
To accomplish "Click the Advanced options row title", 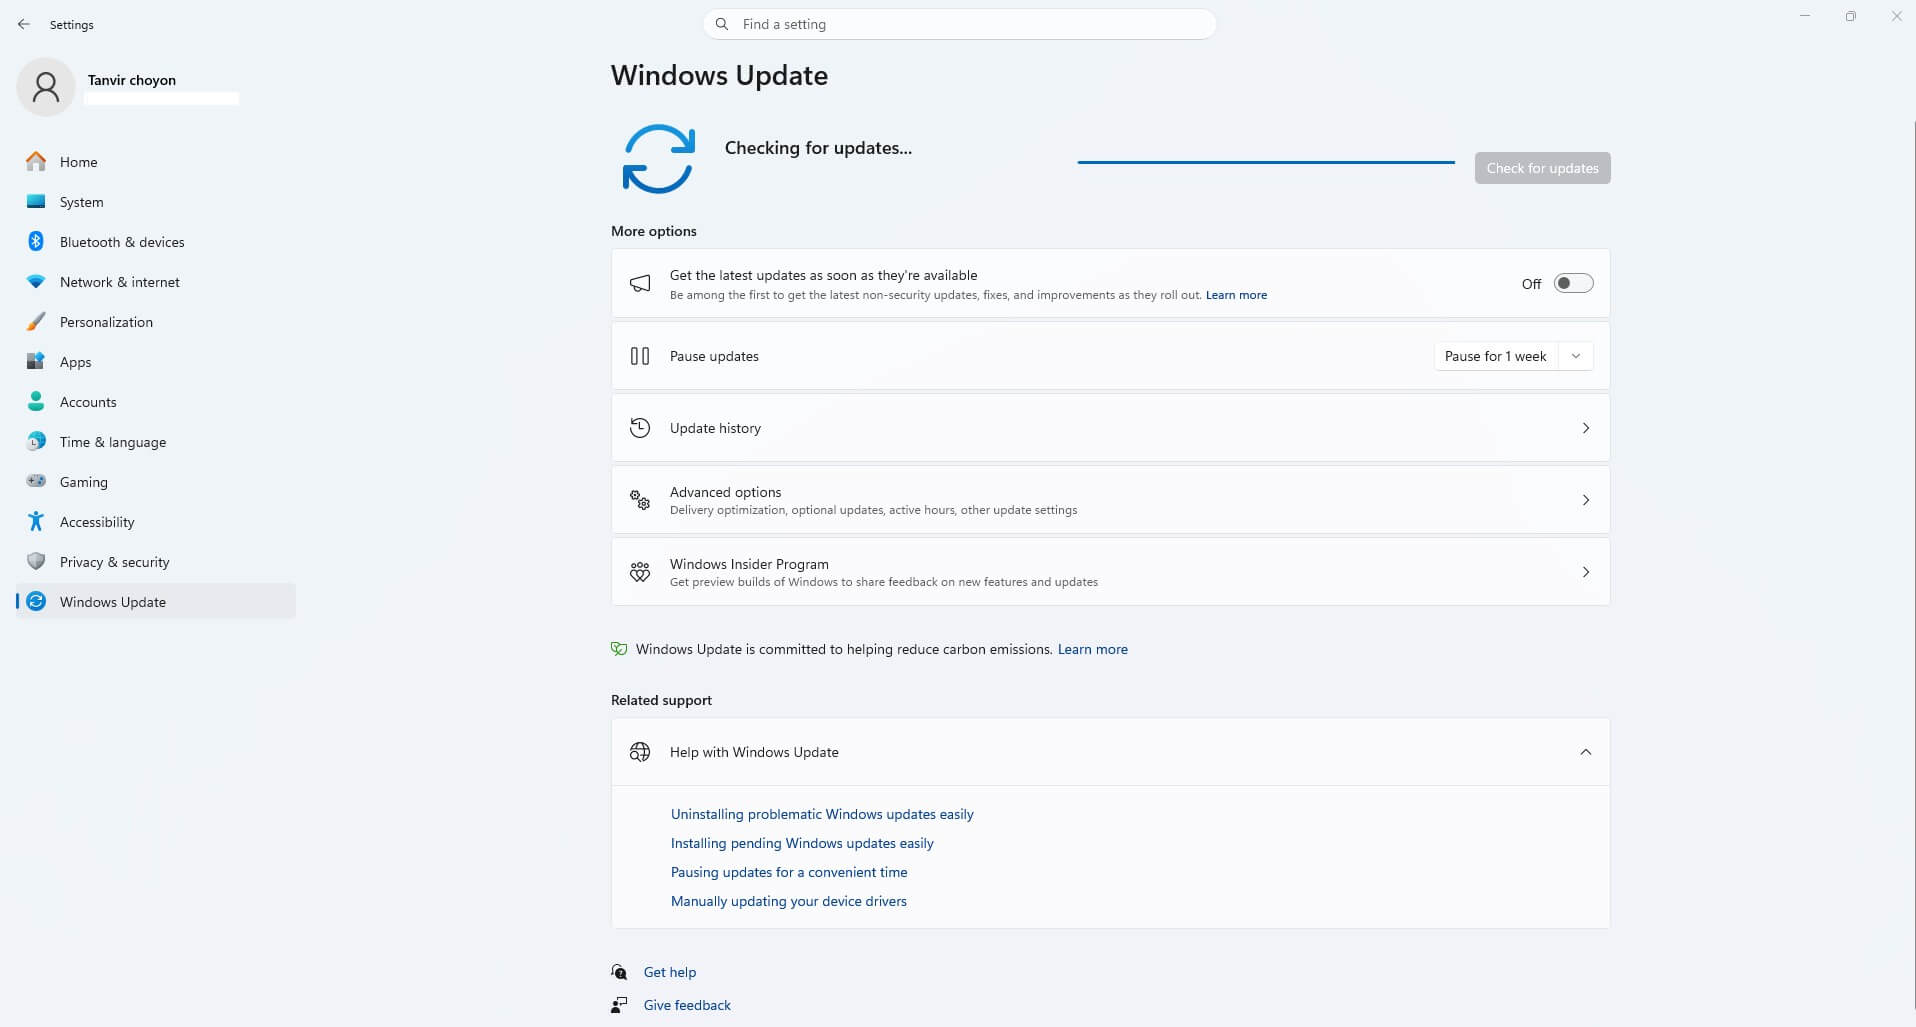I will click(726, 492).
